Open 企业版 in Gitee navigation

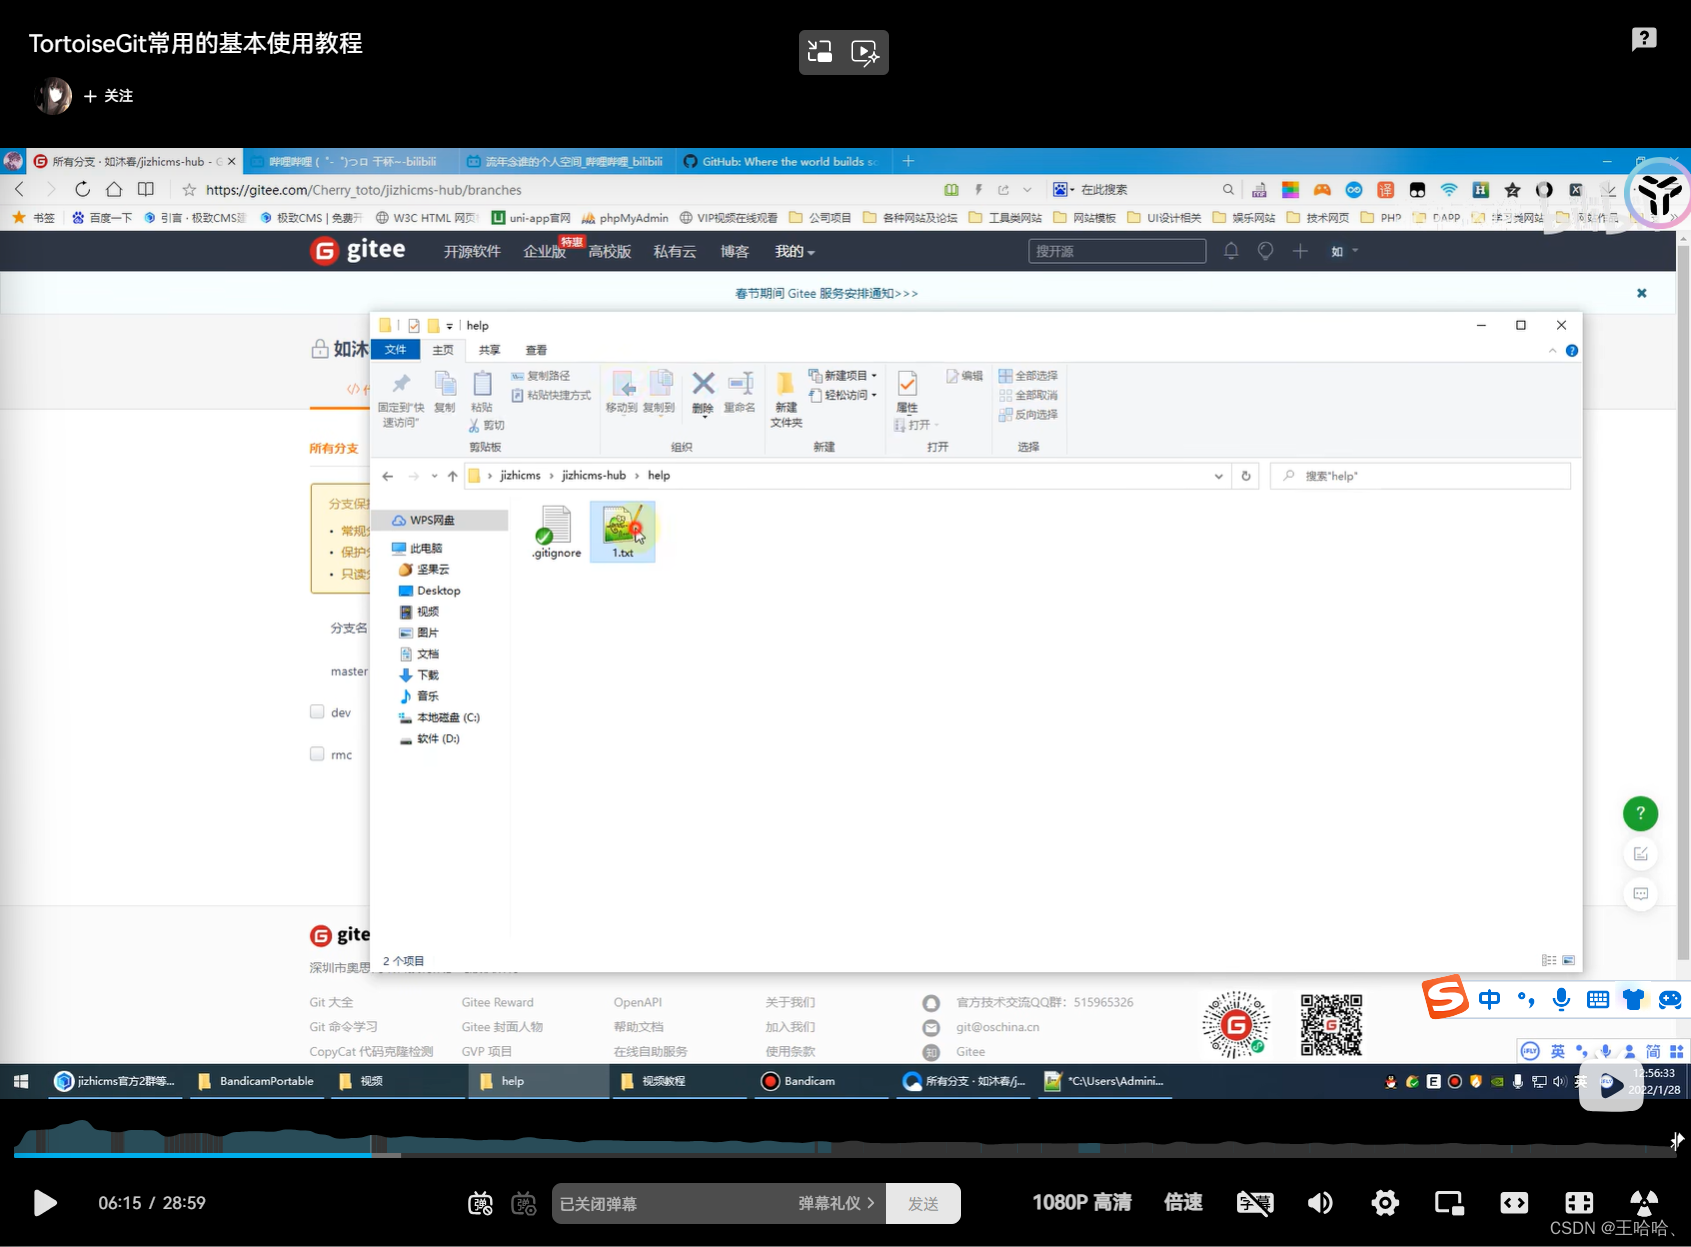click(544, 252)
